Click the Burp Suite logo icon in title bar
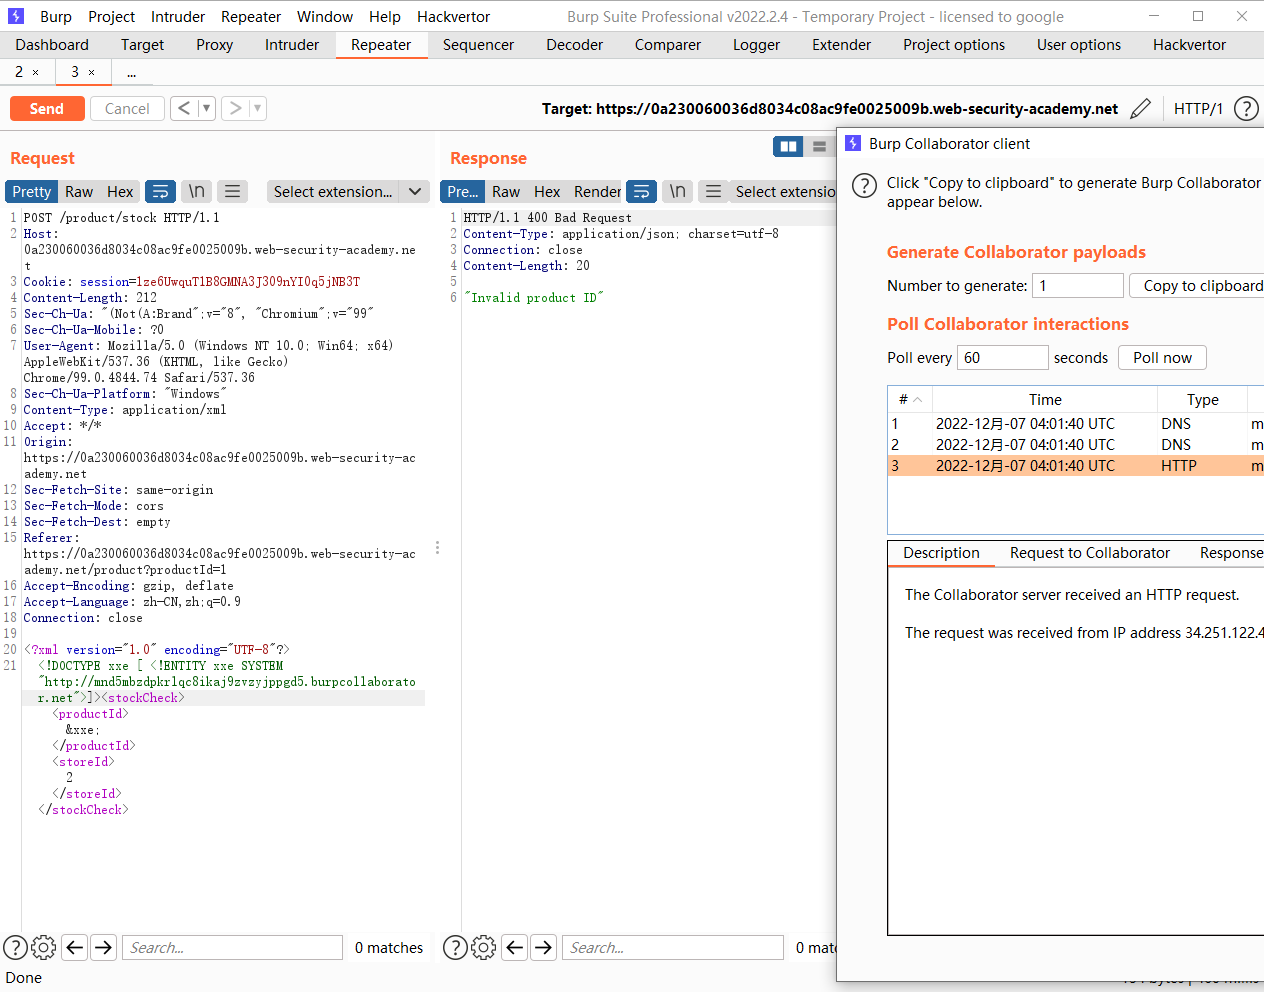Screen dimensions: 1264x992 (x=16, y=16)
